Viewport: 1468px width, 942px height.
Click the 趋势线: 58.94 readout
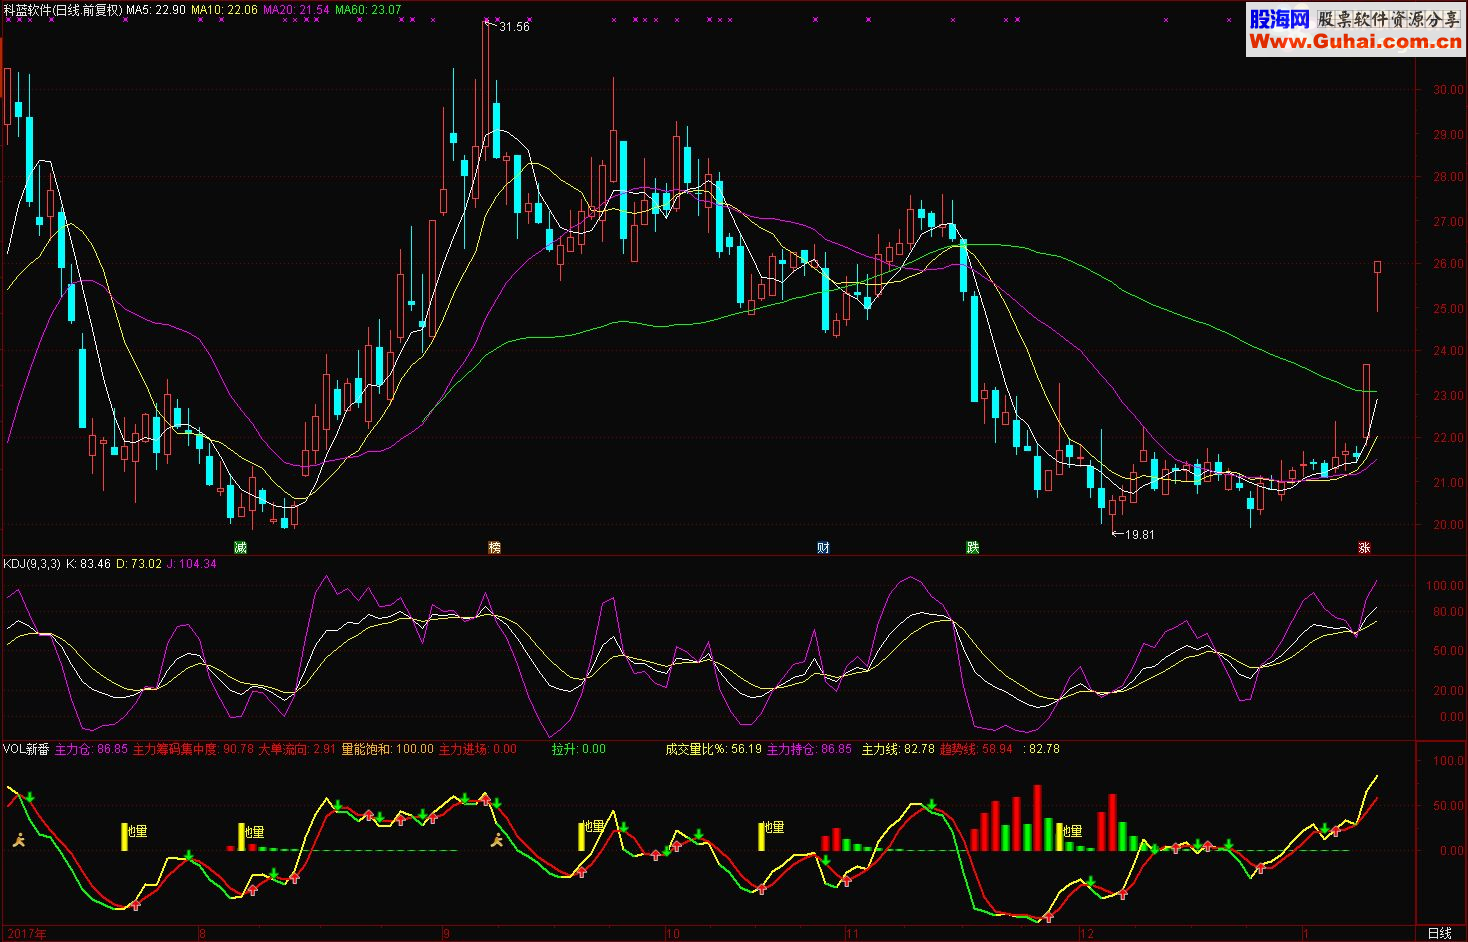pyautogui.click(x=976, y=749)
